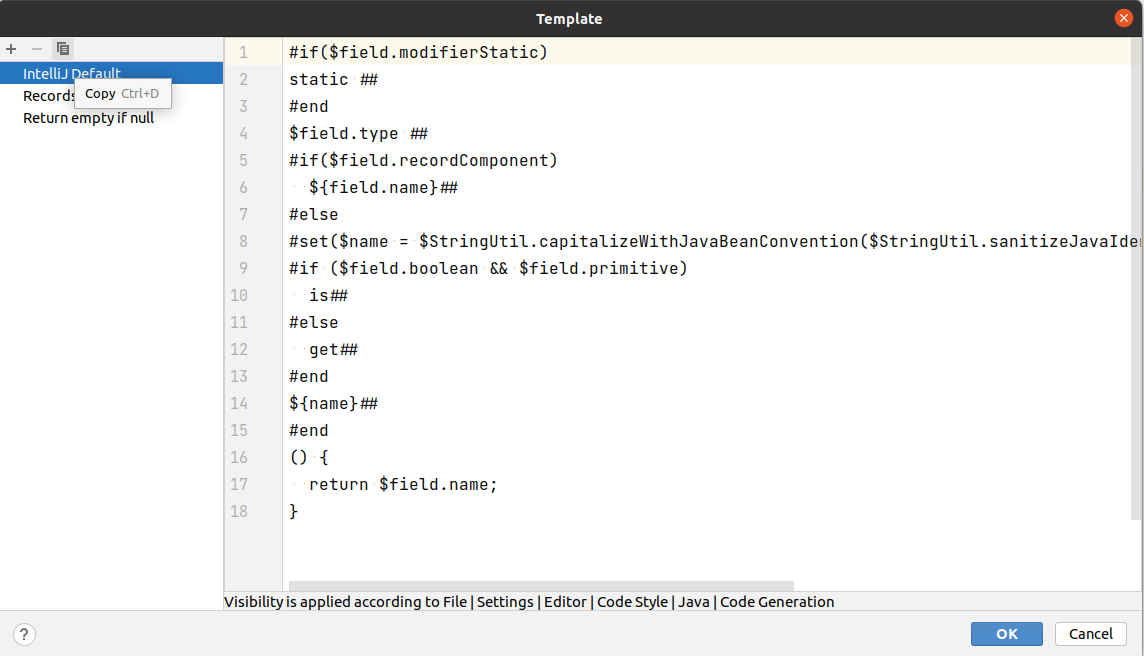The height and width of the screenshot is (656, 1144).
Task: Duplicate the template via the copy toolbar icon
Action: [62, 48]
